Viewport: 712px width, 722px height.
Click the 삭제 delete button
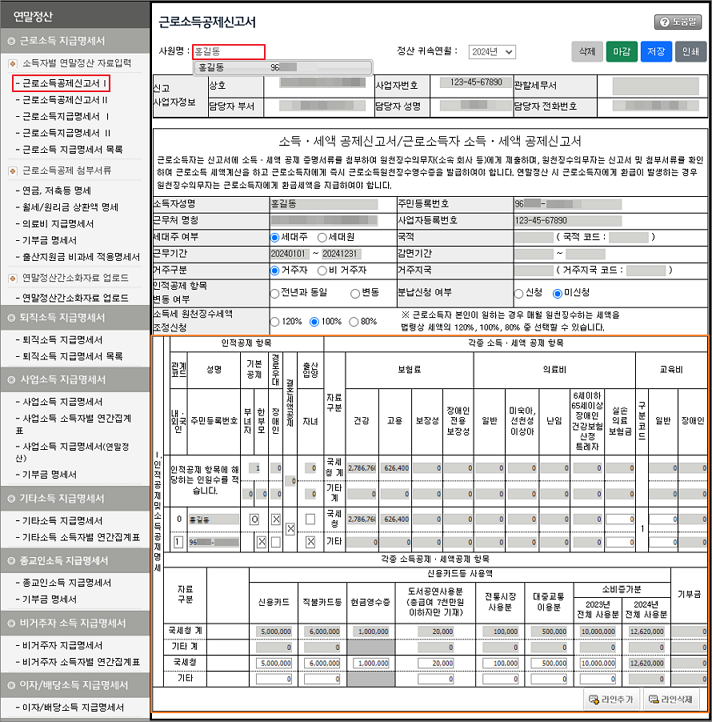(587, 51)
